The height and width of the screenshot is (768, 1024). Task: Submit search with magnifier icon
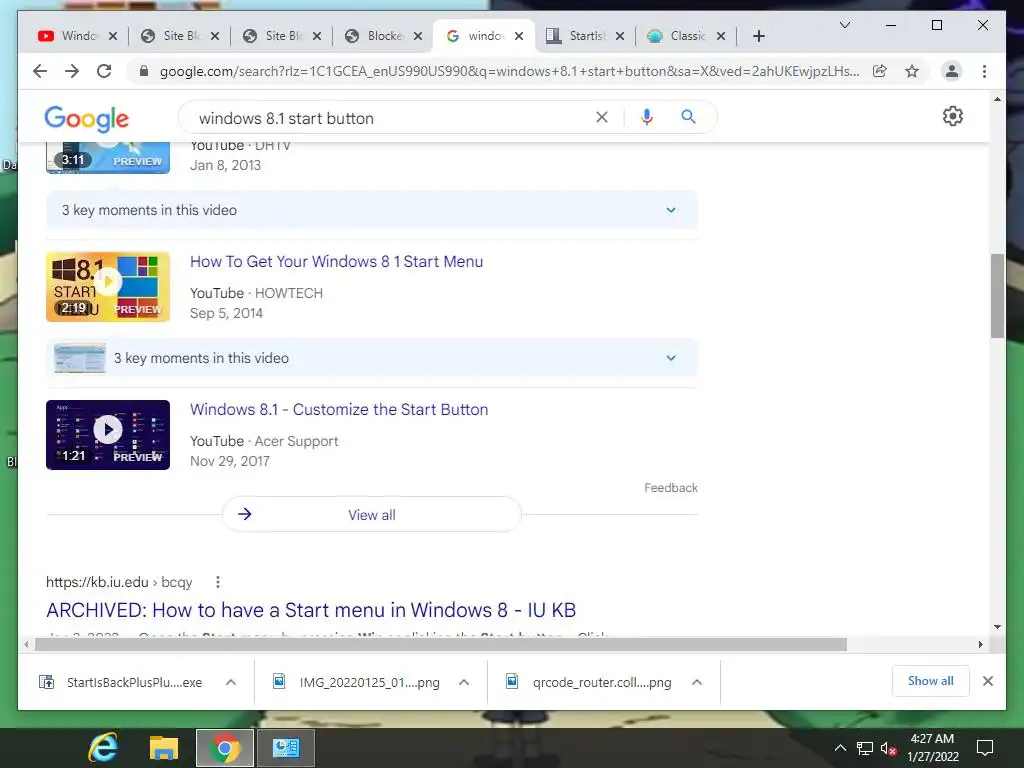click(688, 117)
